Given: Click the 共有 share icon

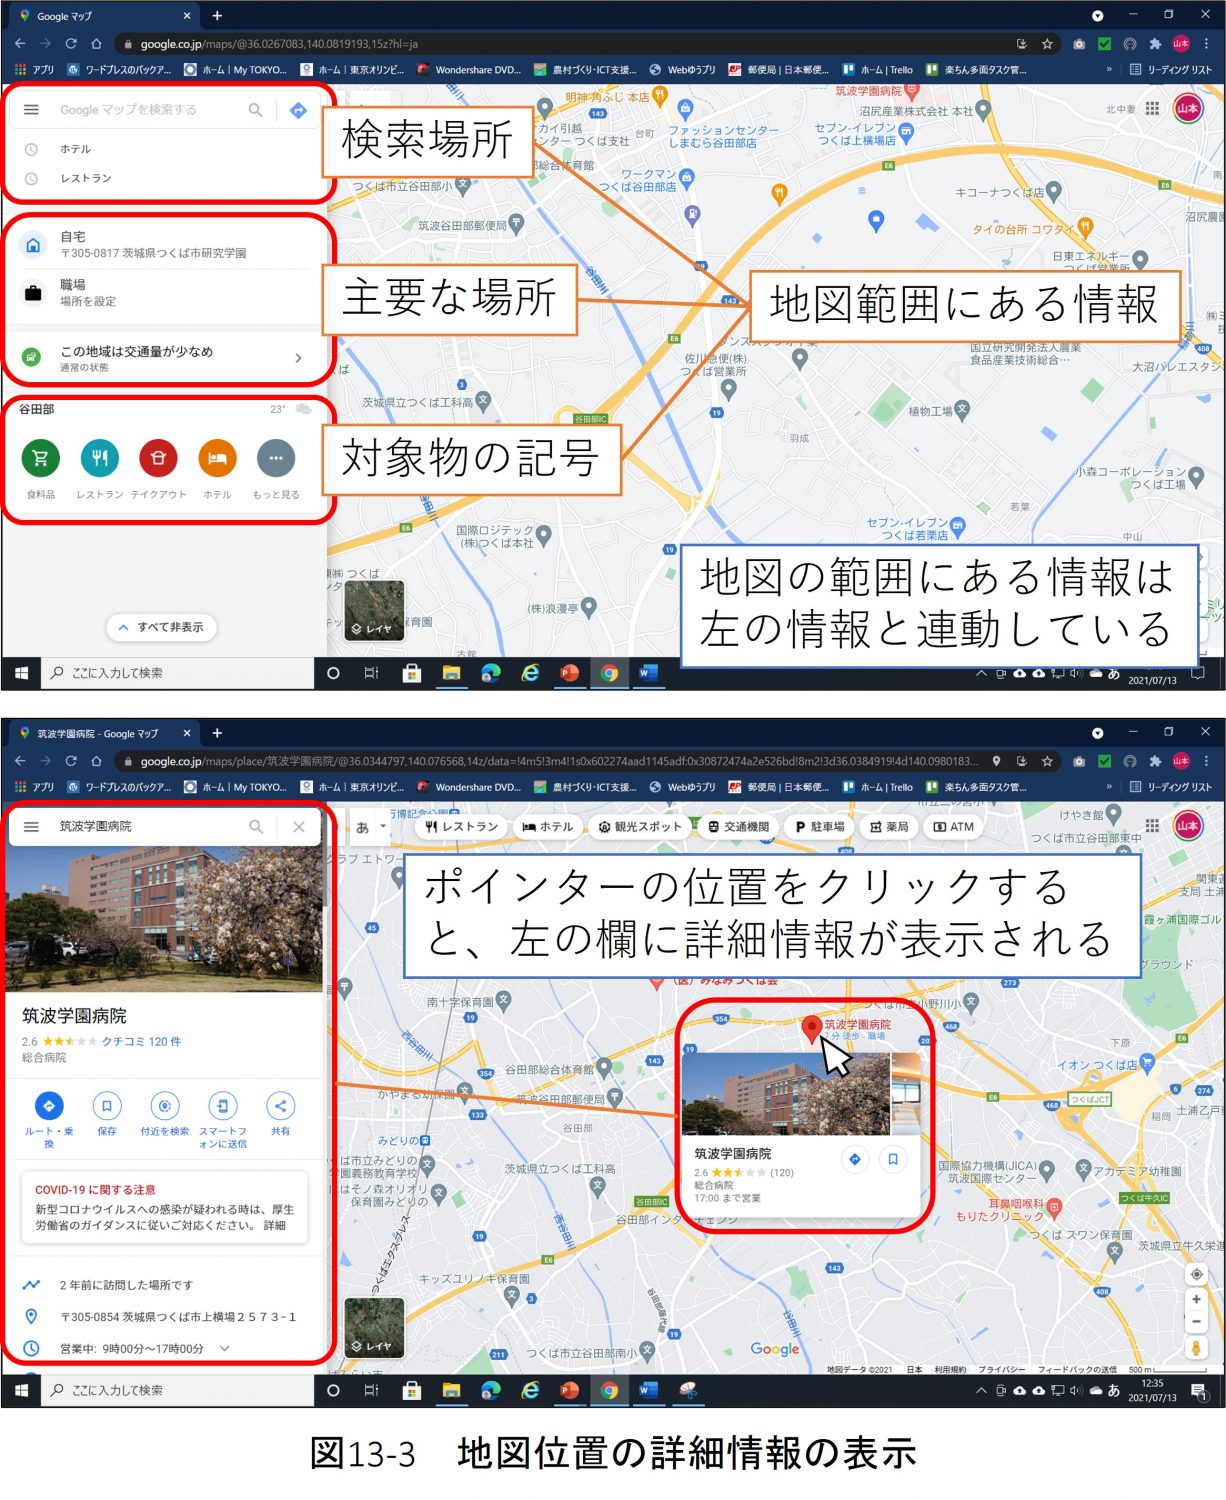Looking at the screenshot, I should point(281,1105).
